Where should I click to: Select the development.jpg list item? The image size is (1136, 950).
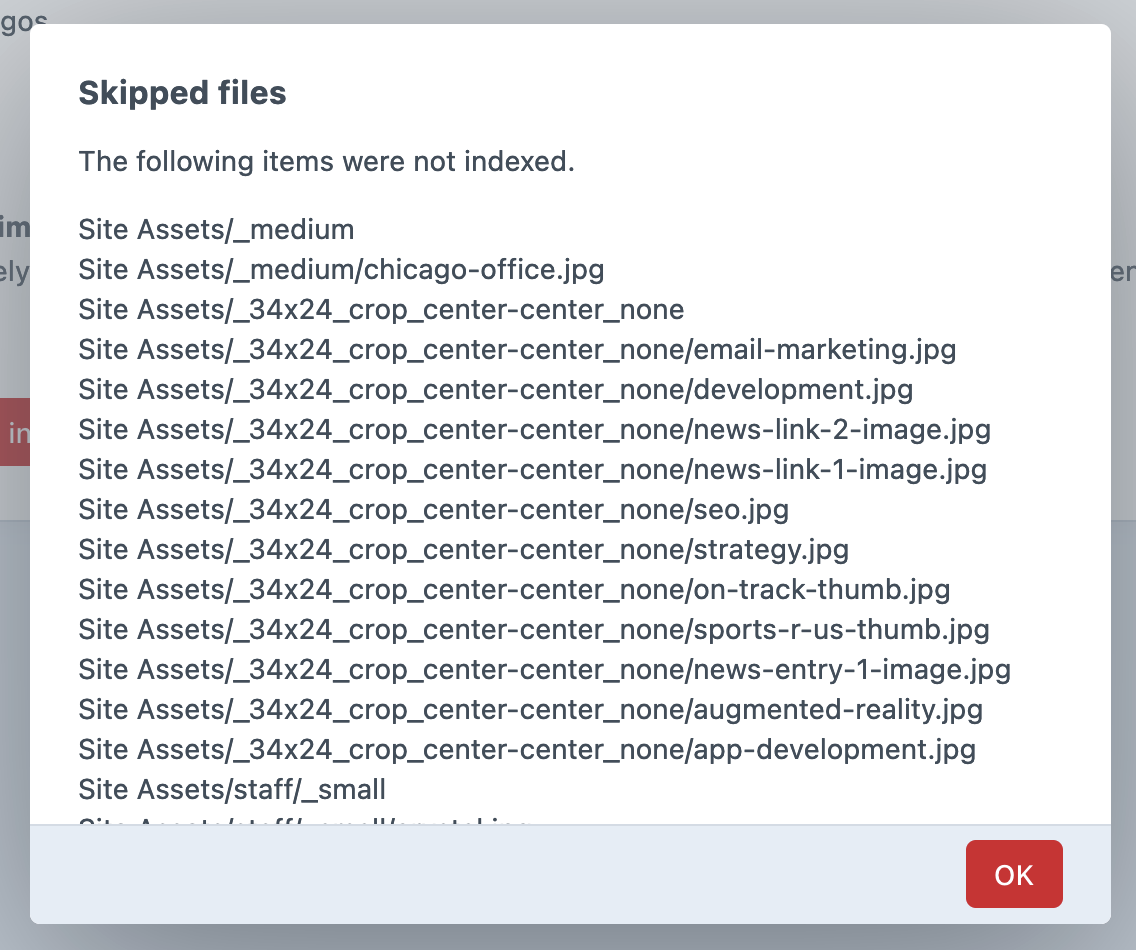(495, 389)
